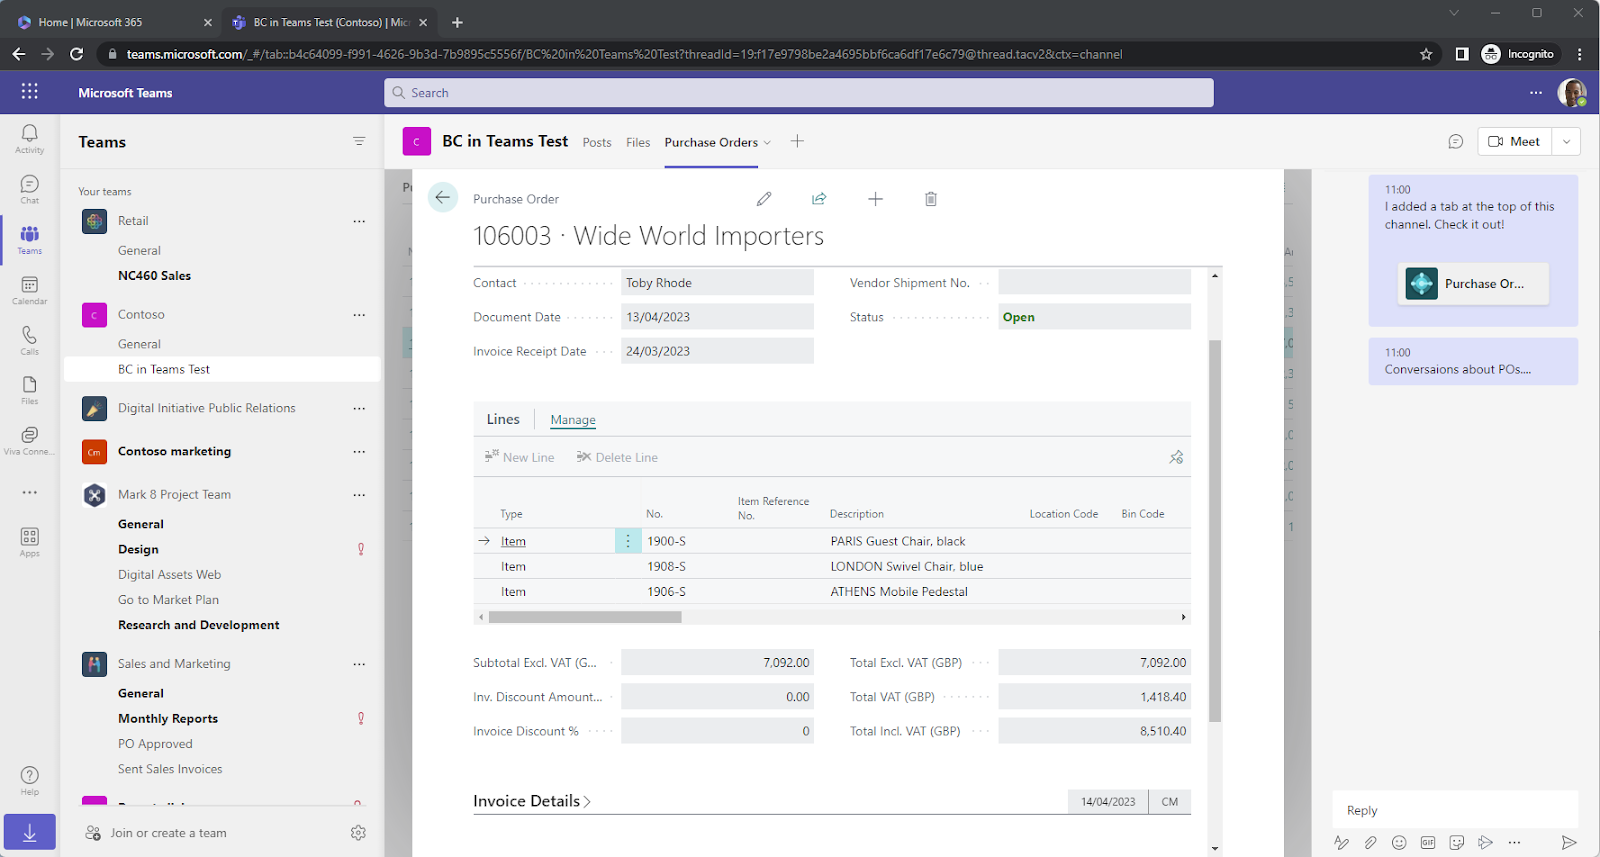Viewport: 1600px width, 857px height.
Task: Open the user profile picture menu
Action: pyautogui.click(x=1572, y=93)
